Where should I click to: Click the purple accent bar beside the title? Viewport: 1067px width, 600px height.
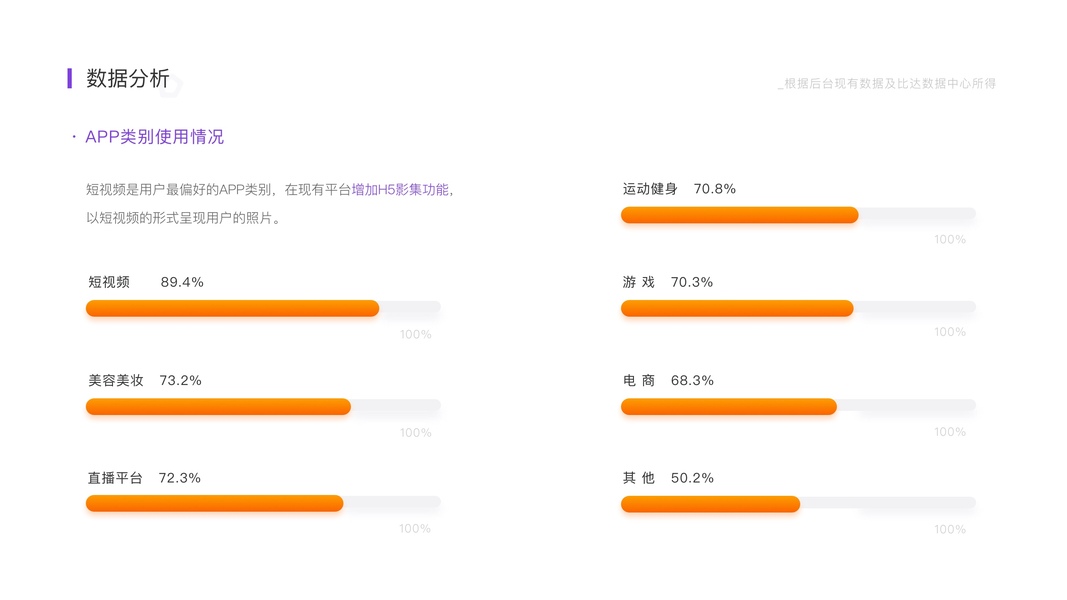pyautogui.click(x=70, y=78)
